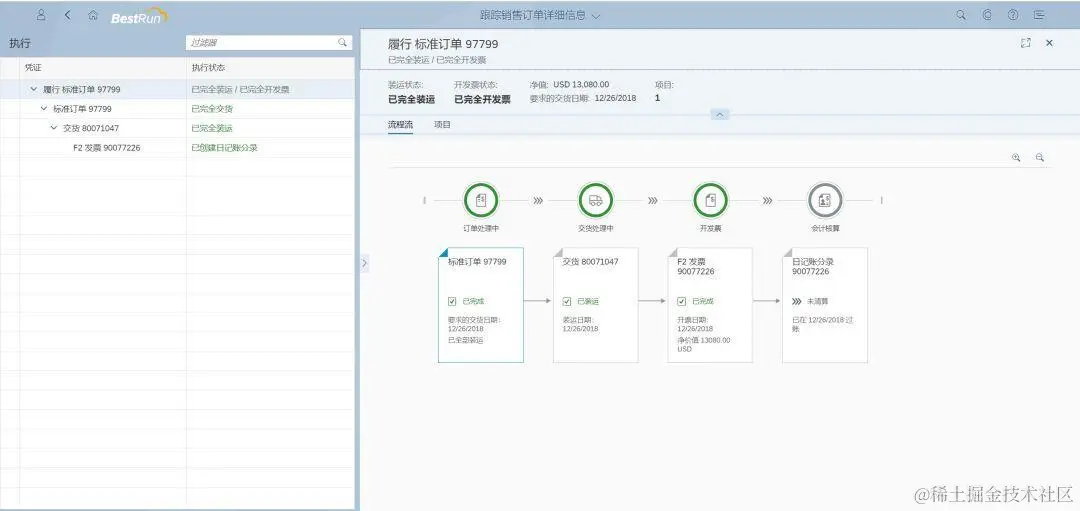
Task: Collapse the 交货 80071047 tree node
Action: point(54,128)
